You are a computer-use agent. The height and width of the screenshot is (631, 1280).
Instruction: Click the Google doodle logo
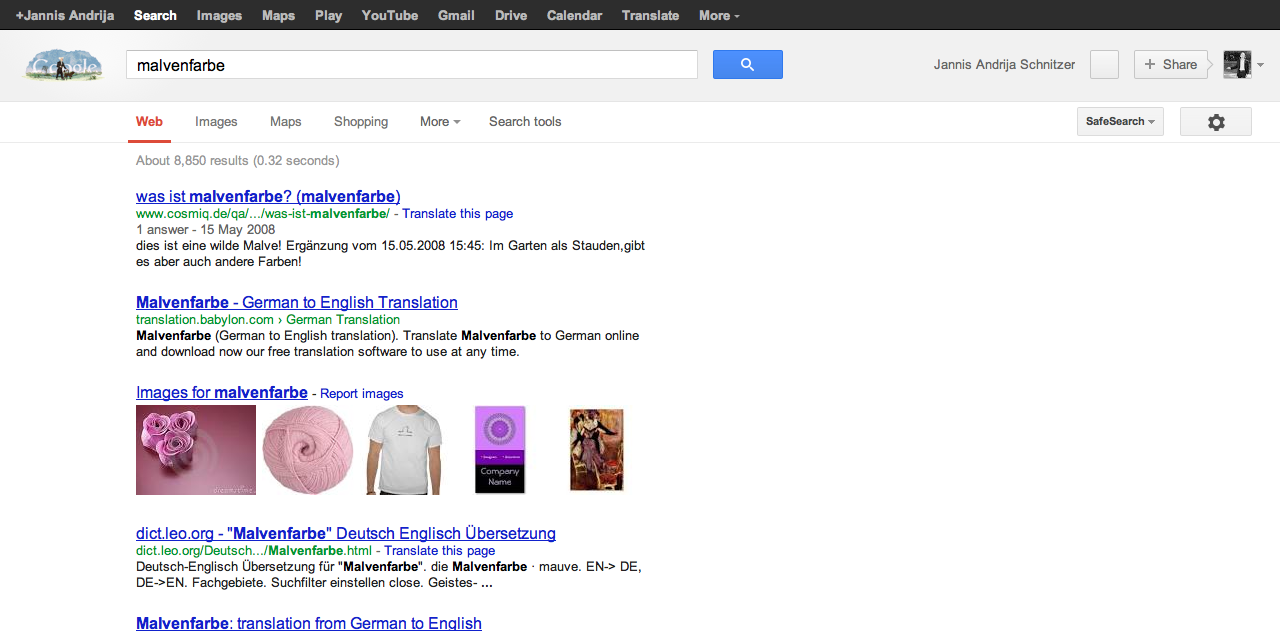64,65
